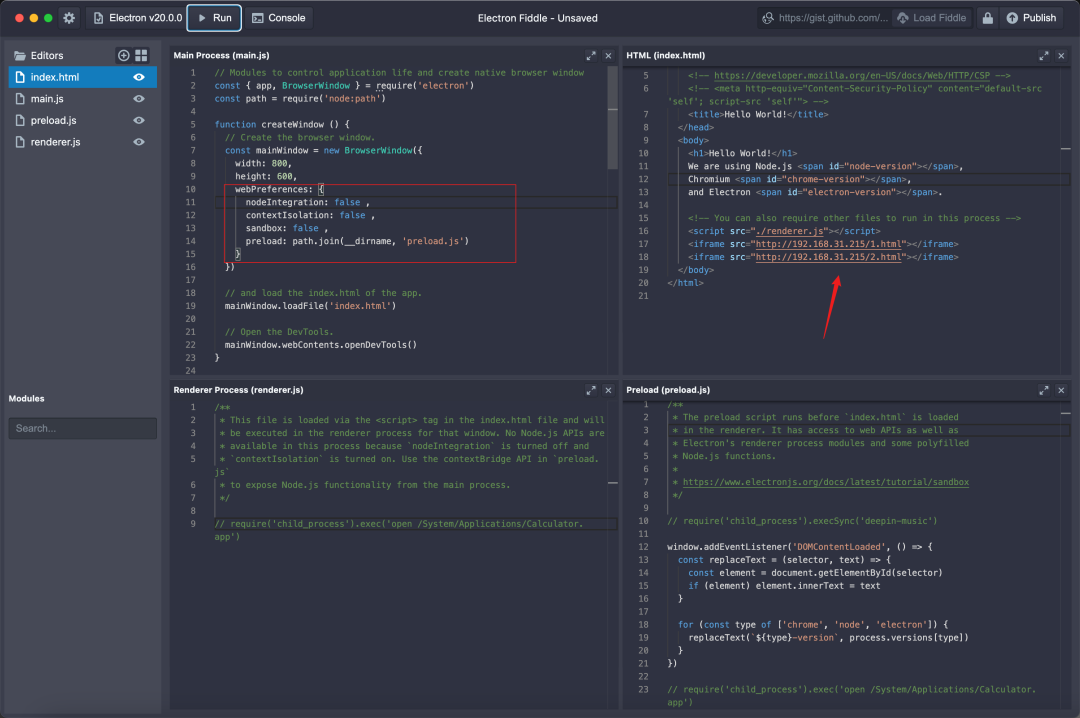The height and width of the screenshot is (718, 1080).
Task: Click the macOS green fullscreen window button
Action: [x=48, y=18]
